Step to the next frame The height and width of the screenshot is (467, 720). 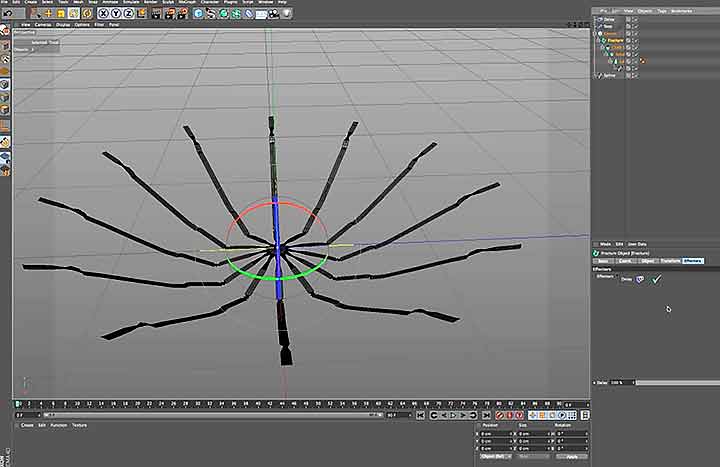tap(463, 415)
